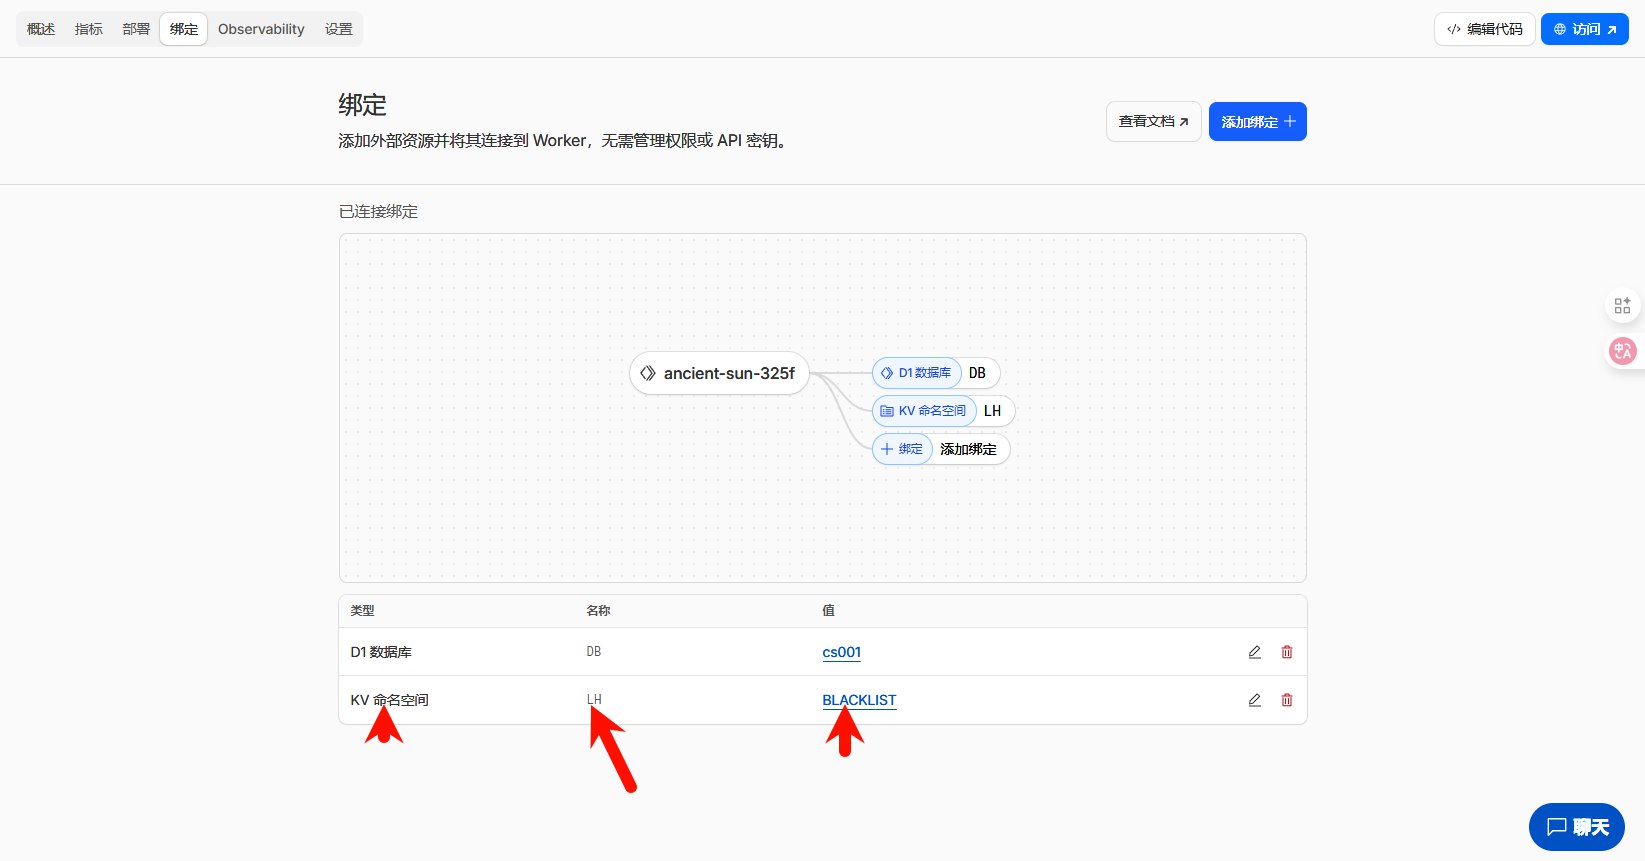
Task: Delete the KV 命名空间 binding via trash icon
Action: [x=1287, y=700]
